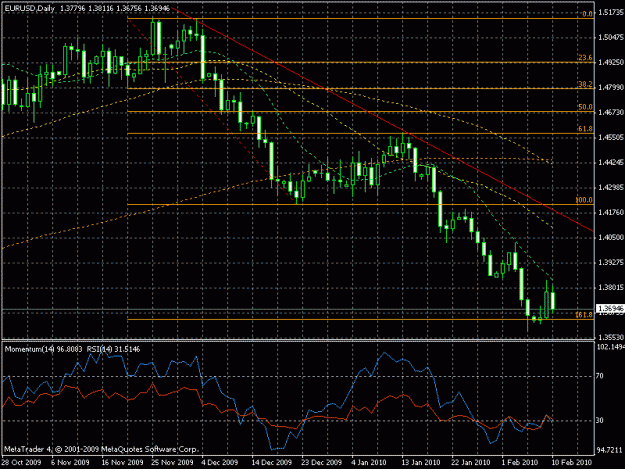Click the Fibonacci 23.6 level label

585,58
